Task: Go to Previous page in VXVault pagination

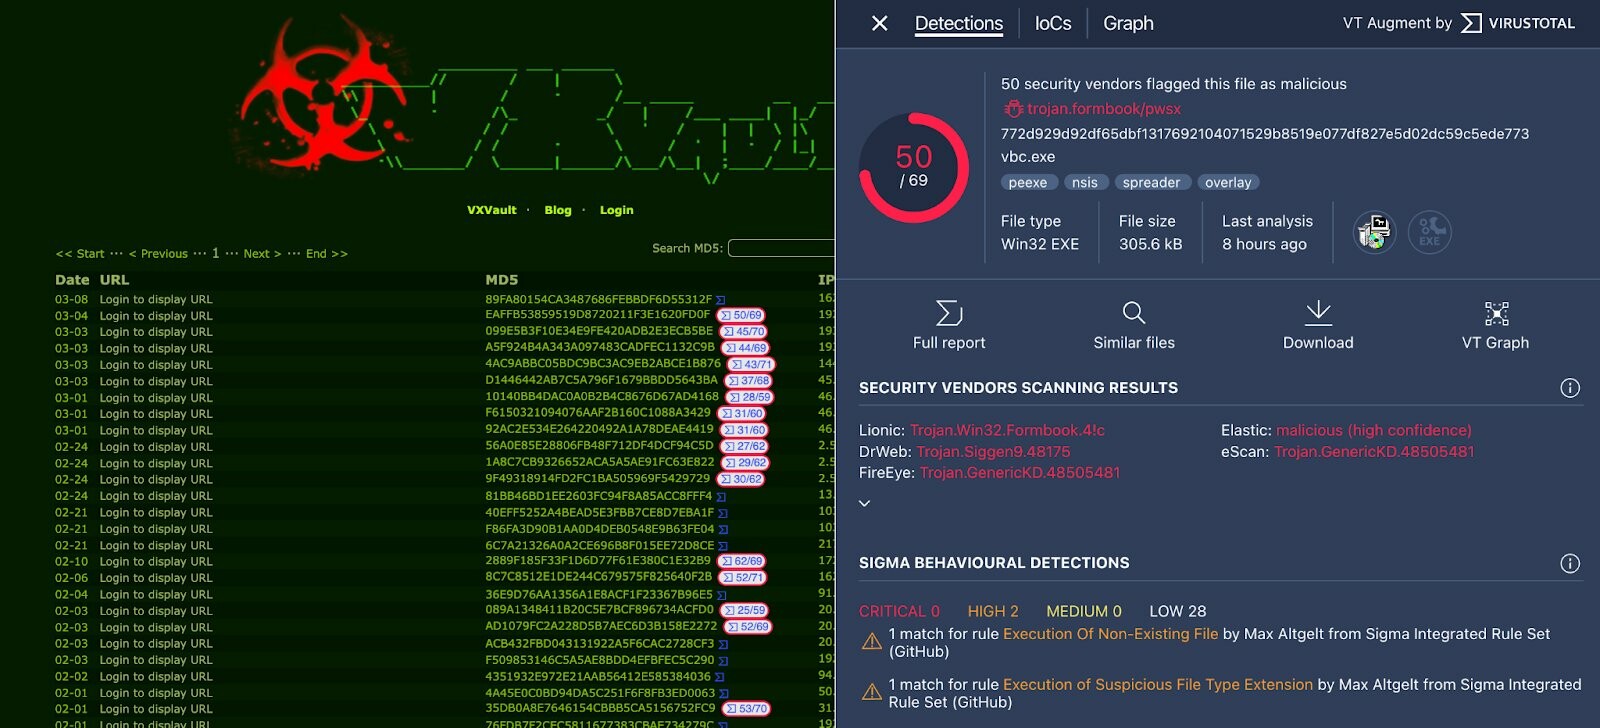Action: 158,254
